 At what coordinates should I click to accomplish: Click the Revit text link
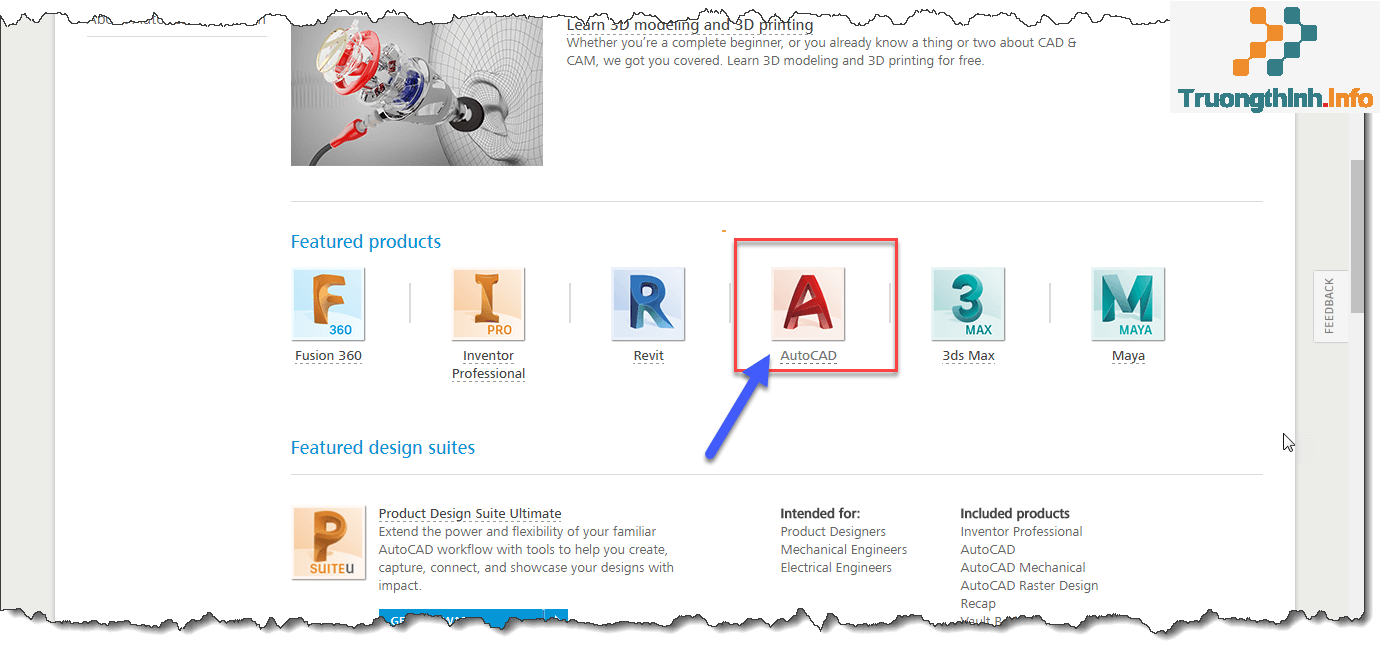click(648, 356)
